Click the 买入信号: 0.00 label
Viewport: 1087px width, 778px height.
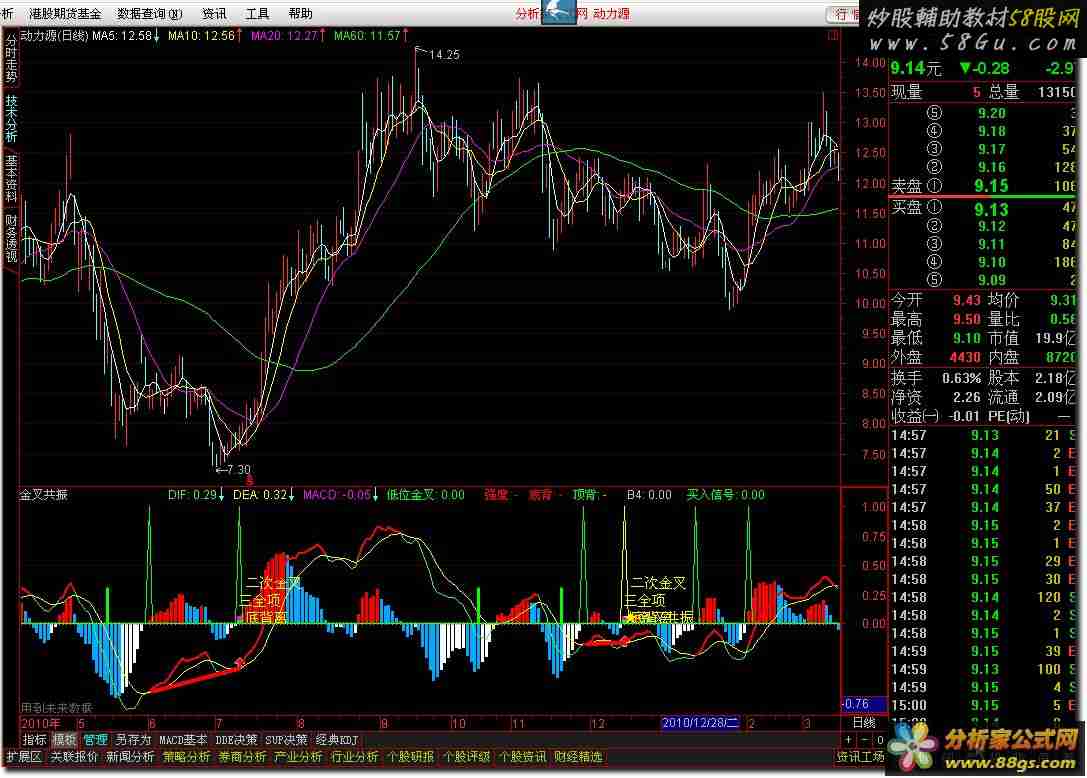coord(725,494)
